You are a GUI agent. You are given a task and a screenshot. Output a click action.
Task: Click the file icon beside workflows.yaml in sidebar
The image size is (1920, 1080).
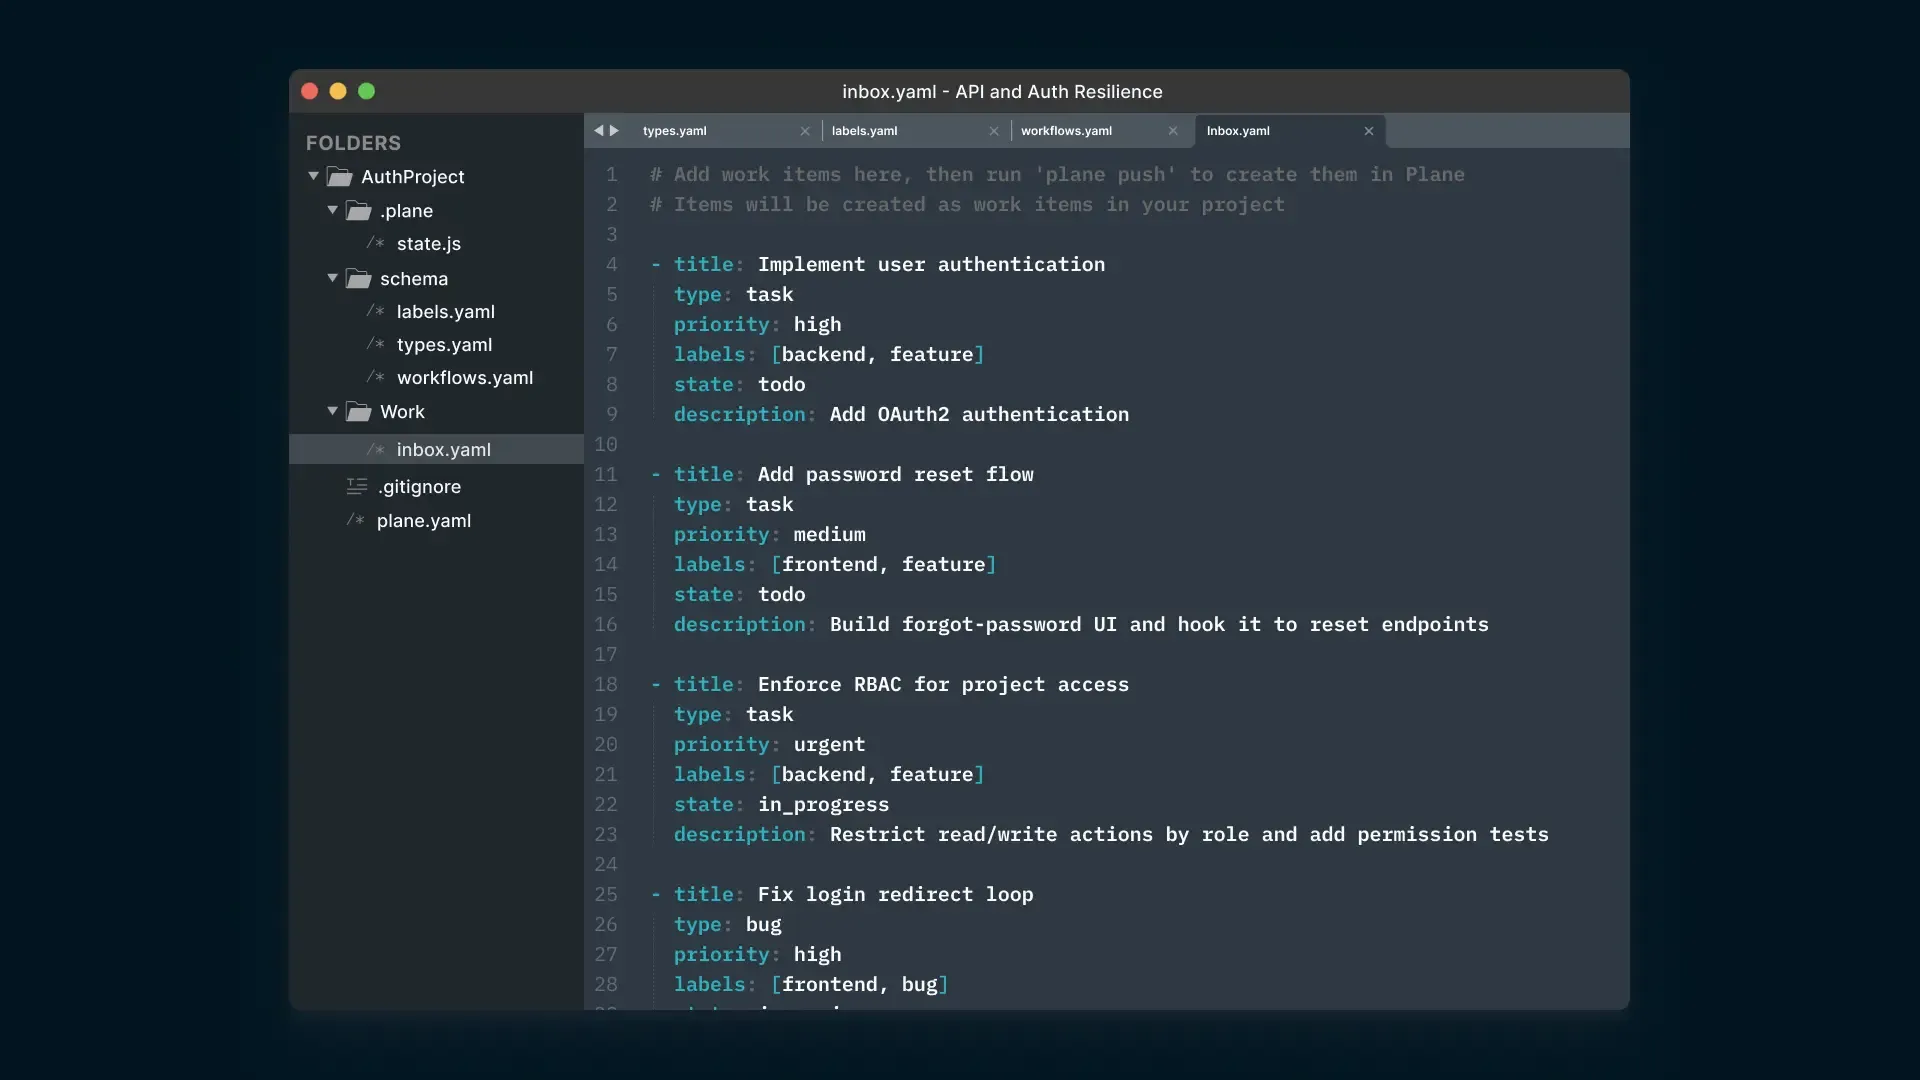375,377
